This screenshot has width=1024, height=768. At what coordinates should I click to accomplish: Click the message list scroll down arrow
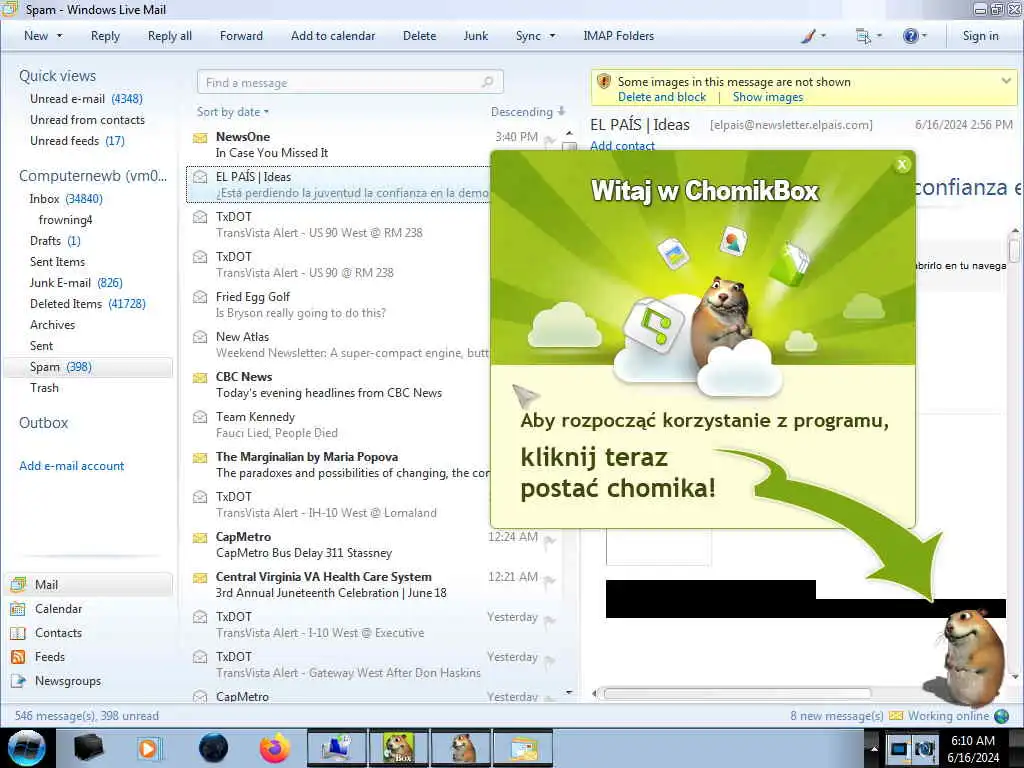tap(569, 693)
